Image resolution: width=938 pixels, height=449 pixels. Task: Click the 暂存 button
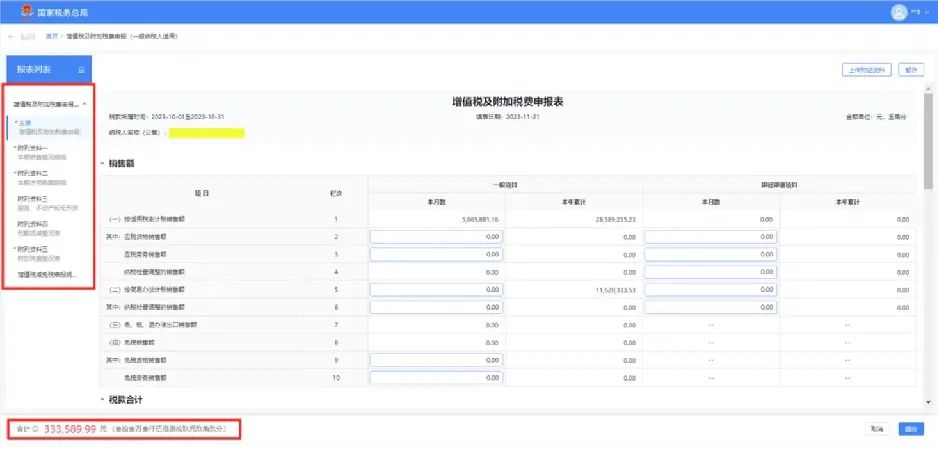pos(910,70)
